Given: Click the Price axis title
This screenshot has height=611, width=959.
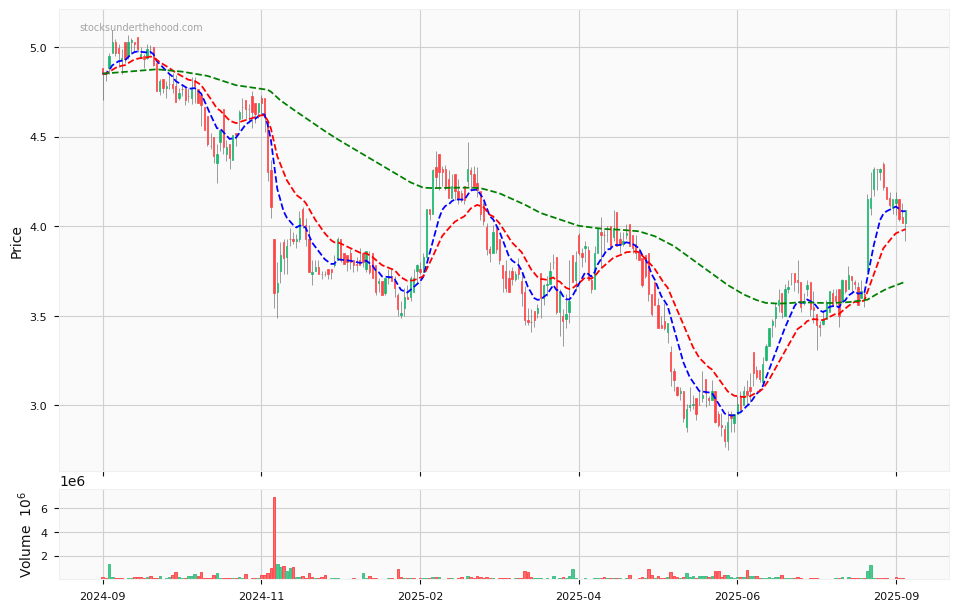Looking at the screenshot, I should 17,243.
